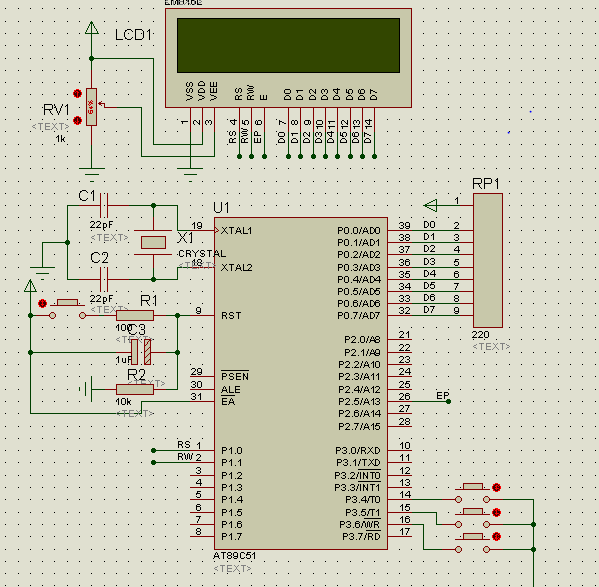Click the RV1 wiper arrow

click(x=102, y=104)
